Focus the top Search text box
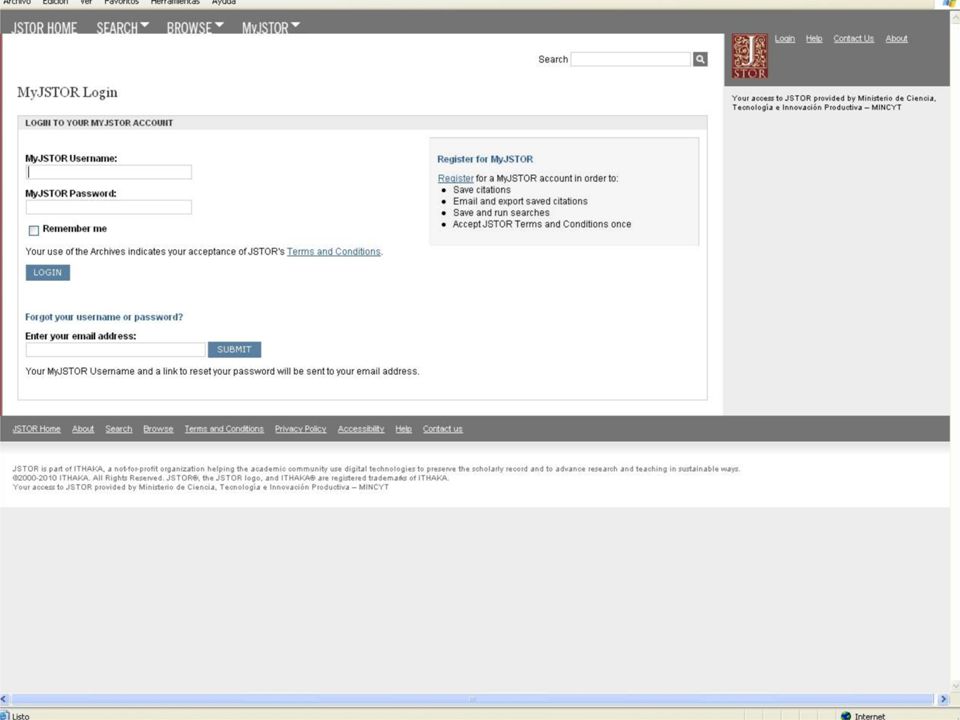Viewport: 960px width, 720px height. click(x=631, y=59)
